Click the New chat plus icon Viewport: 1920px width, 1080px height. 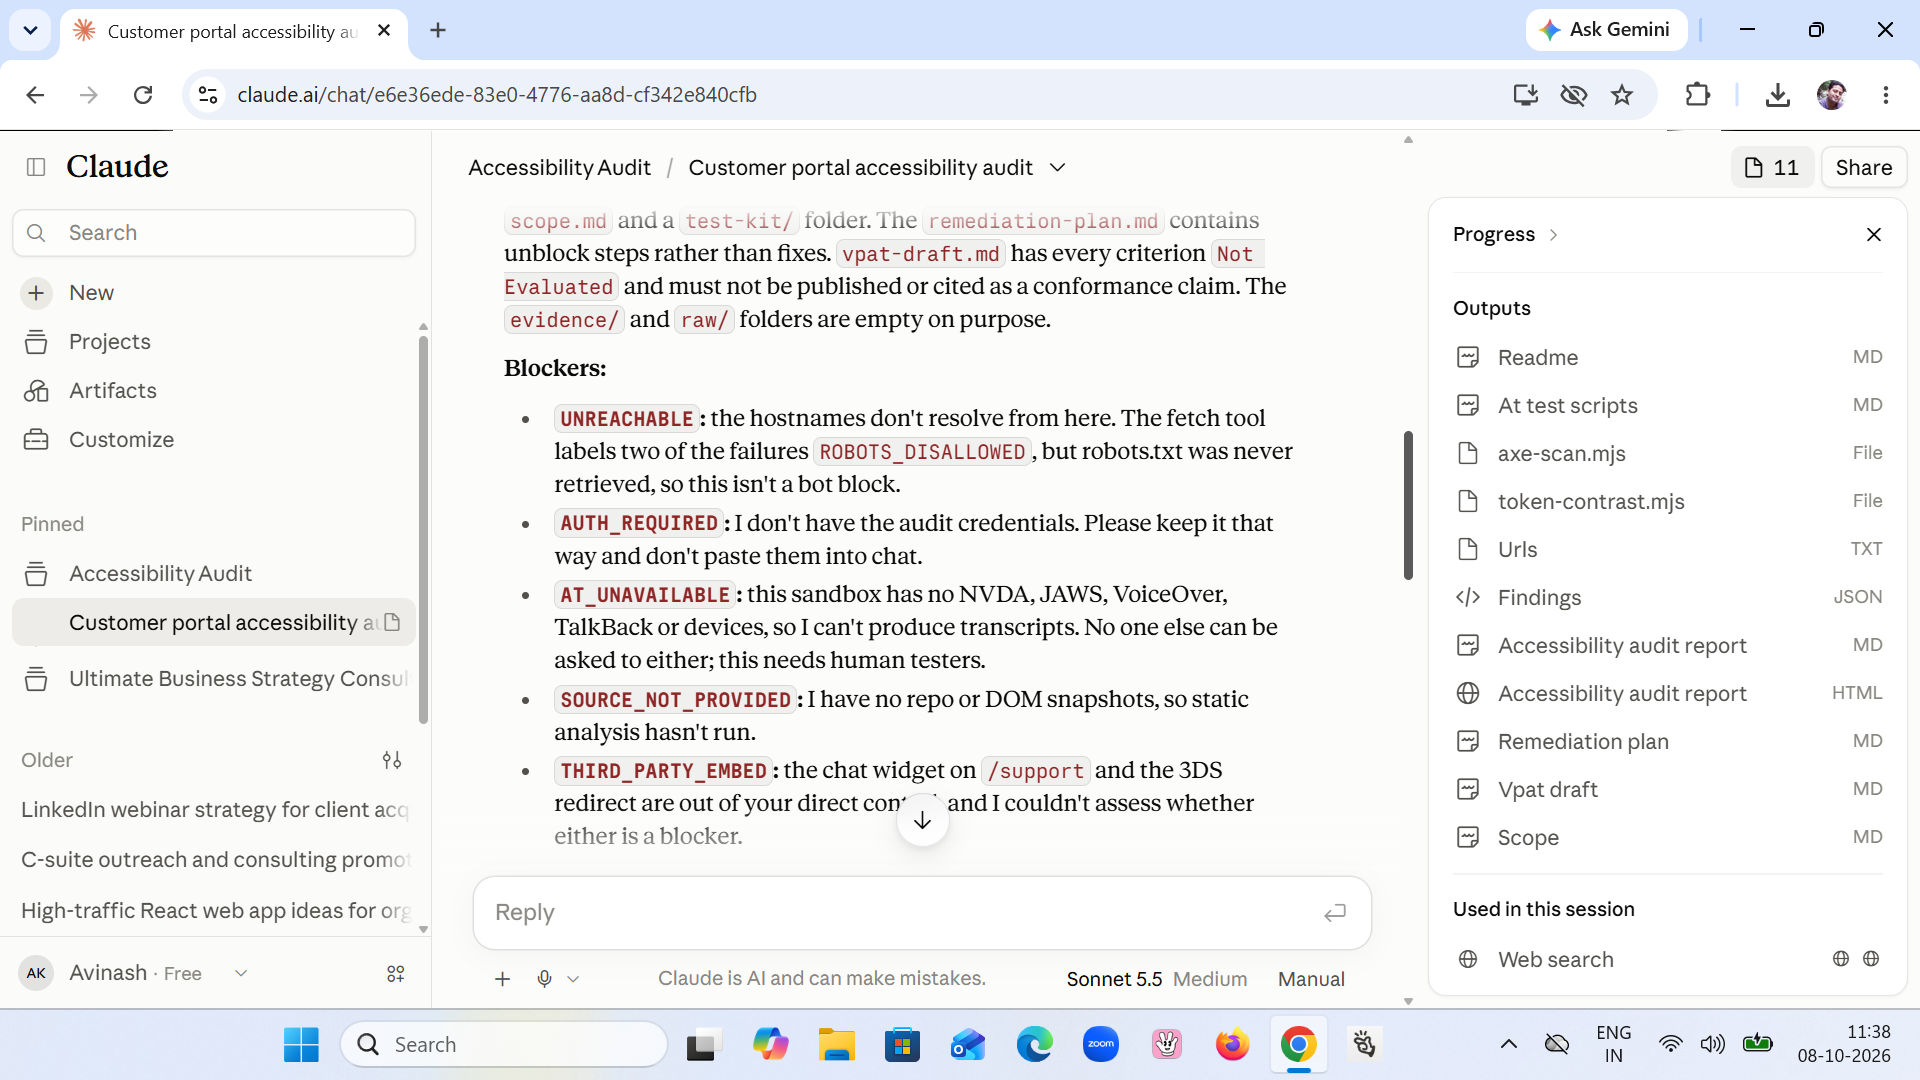tap(36, 293)
